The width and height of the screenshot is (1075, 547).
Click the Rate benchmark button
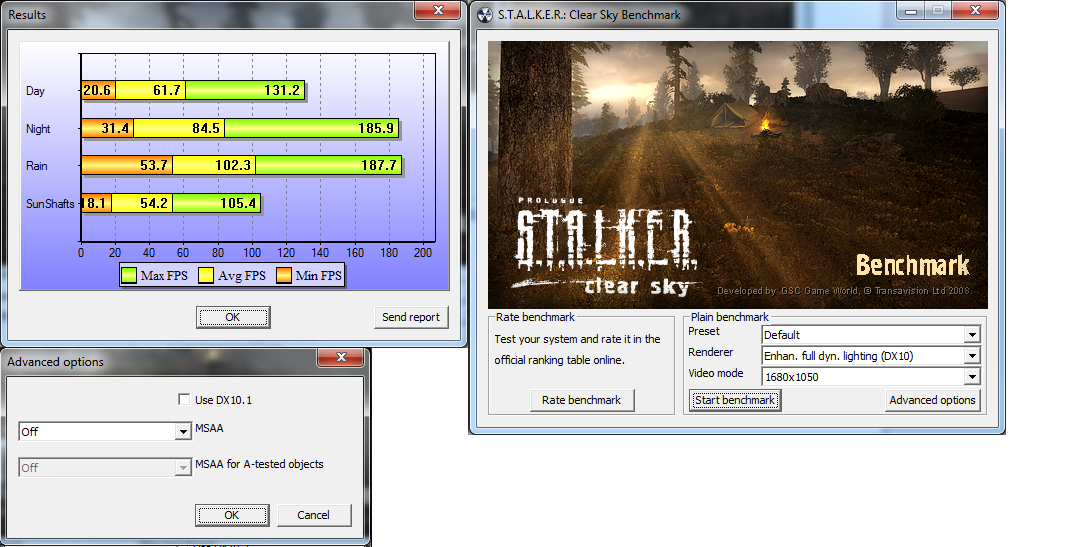click(x=581, y=400)
